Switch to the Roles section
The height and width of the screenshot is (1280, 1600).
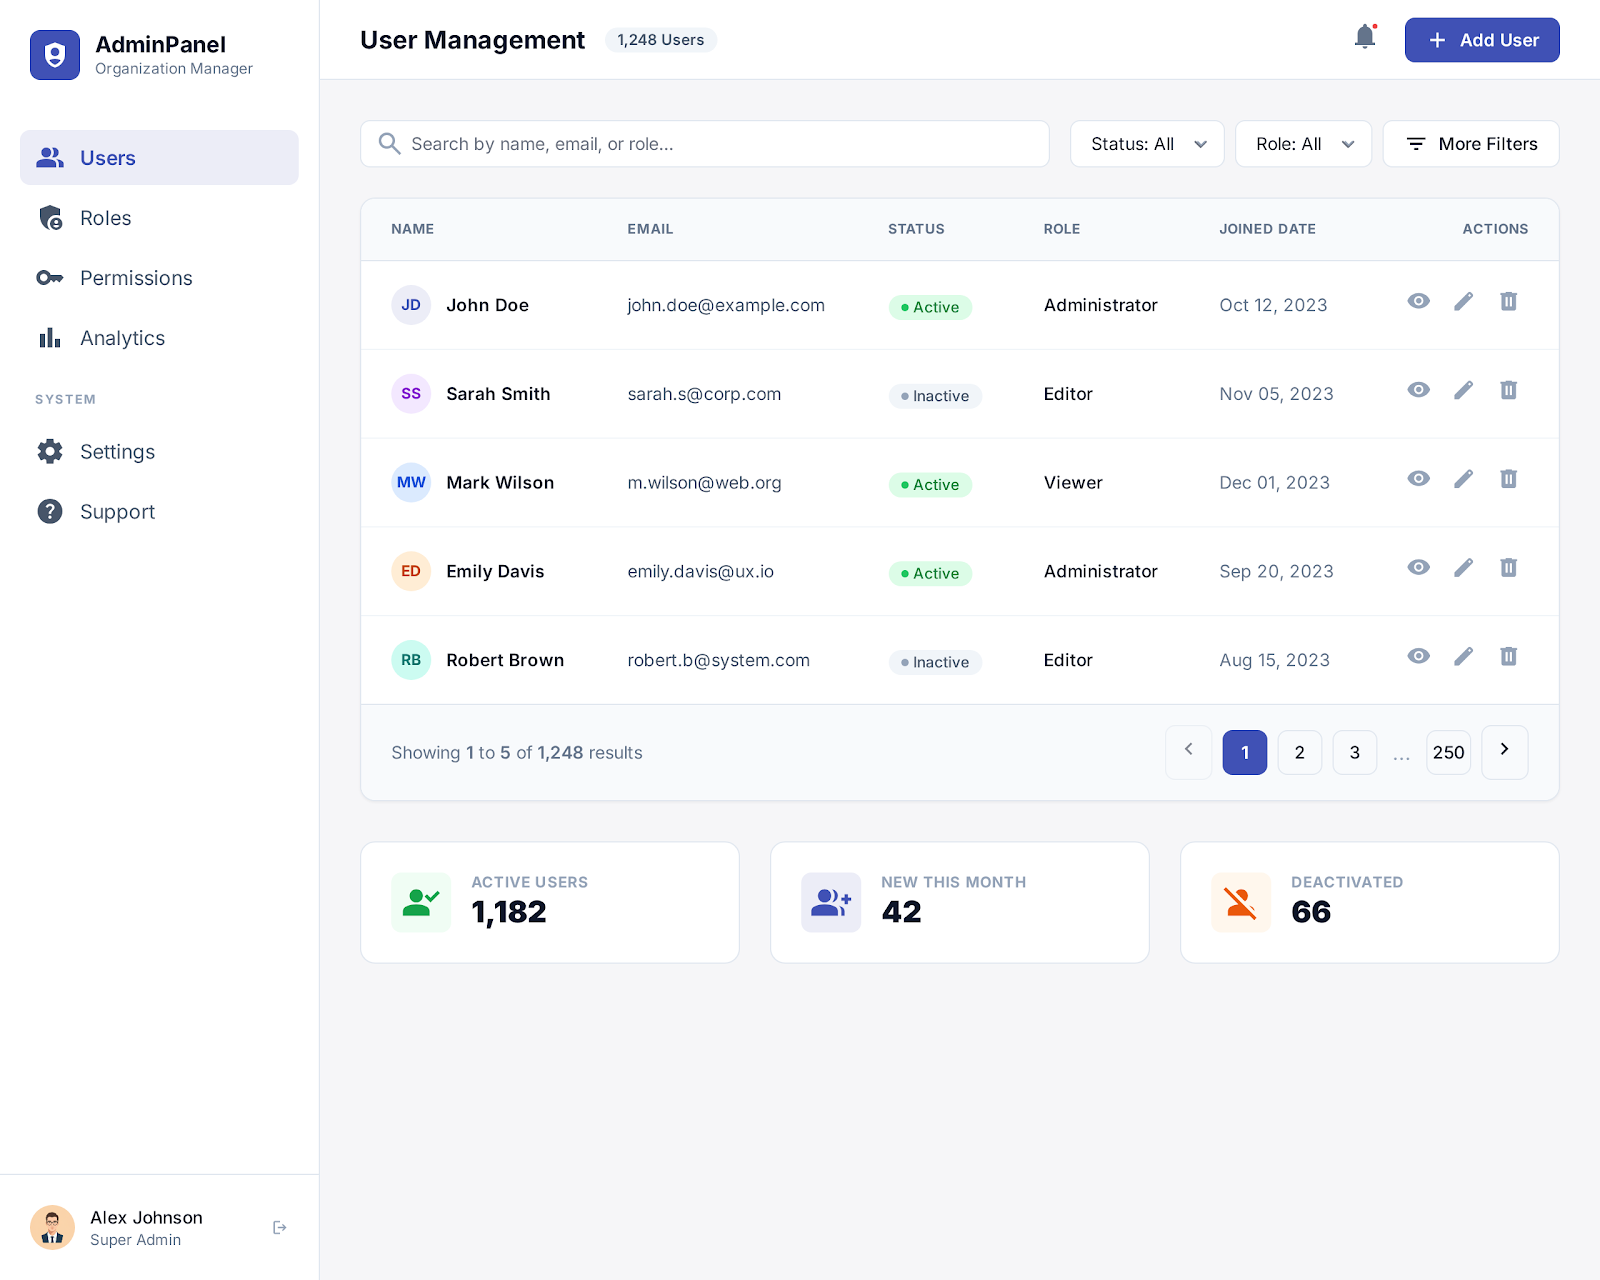(x=104, y=218)
